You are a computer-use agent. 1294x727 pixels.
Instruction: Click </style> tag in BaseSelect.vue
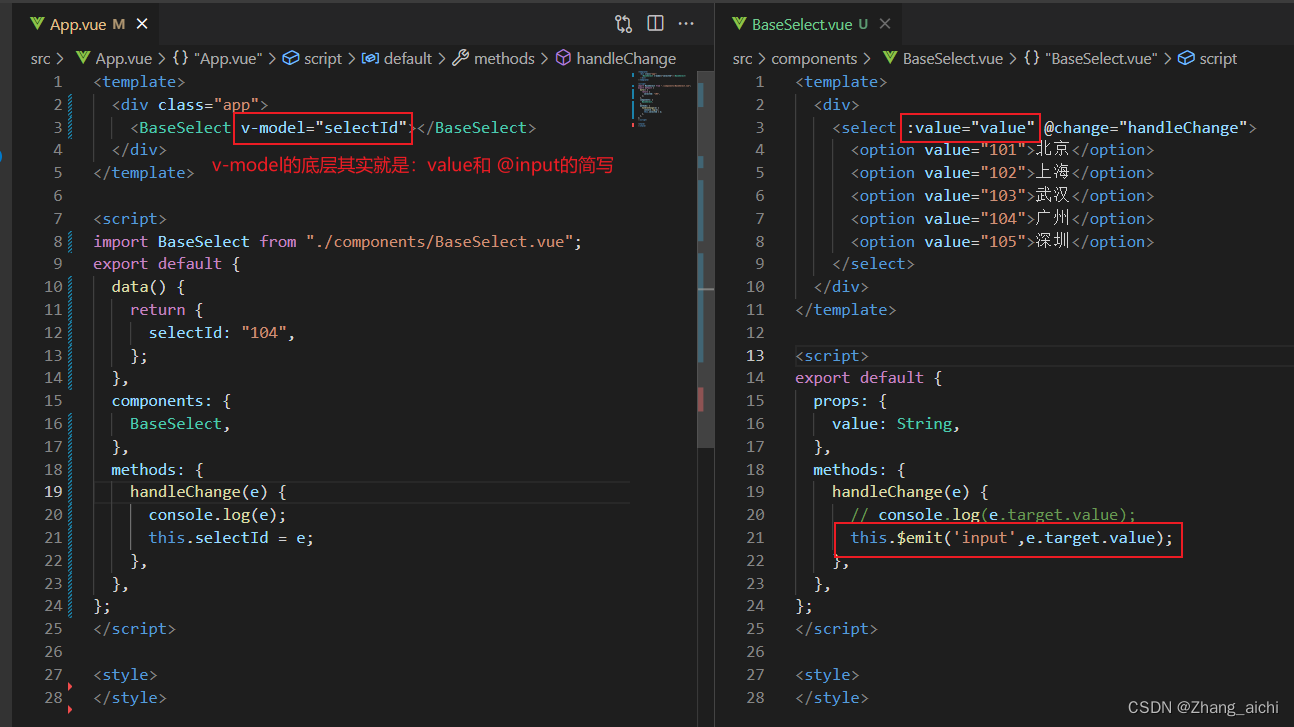832,698
